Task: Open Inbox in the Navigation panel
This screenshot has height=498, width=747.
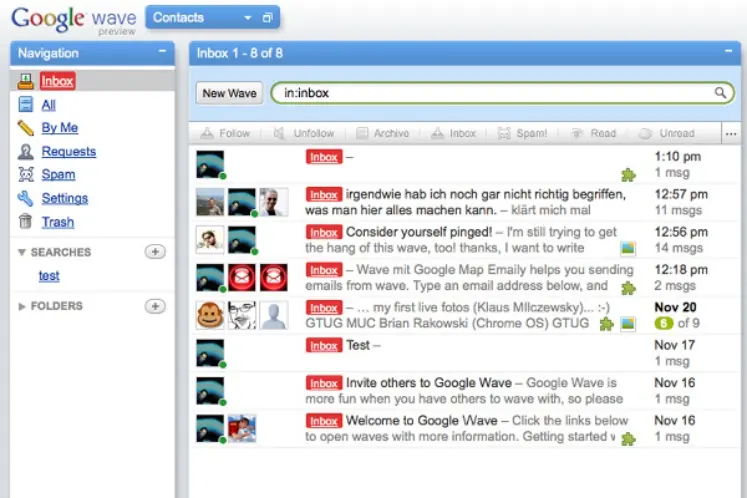Action: coord(57,81)
